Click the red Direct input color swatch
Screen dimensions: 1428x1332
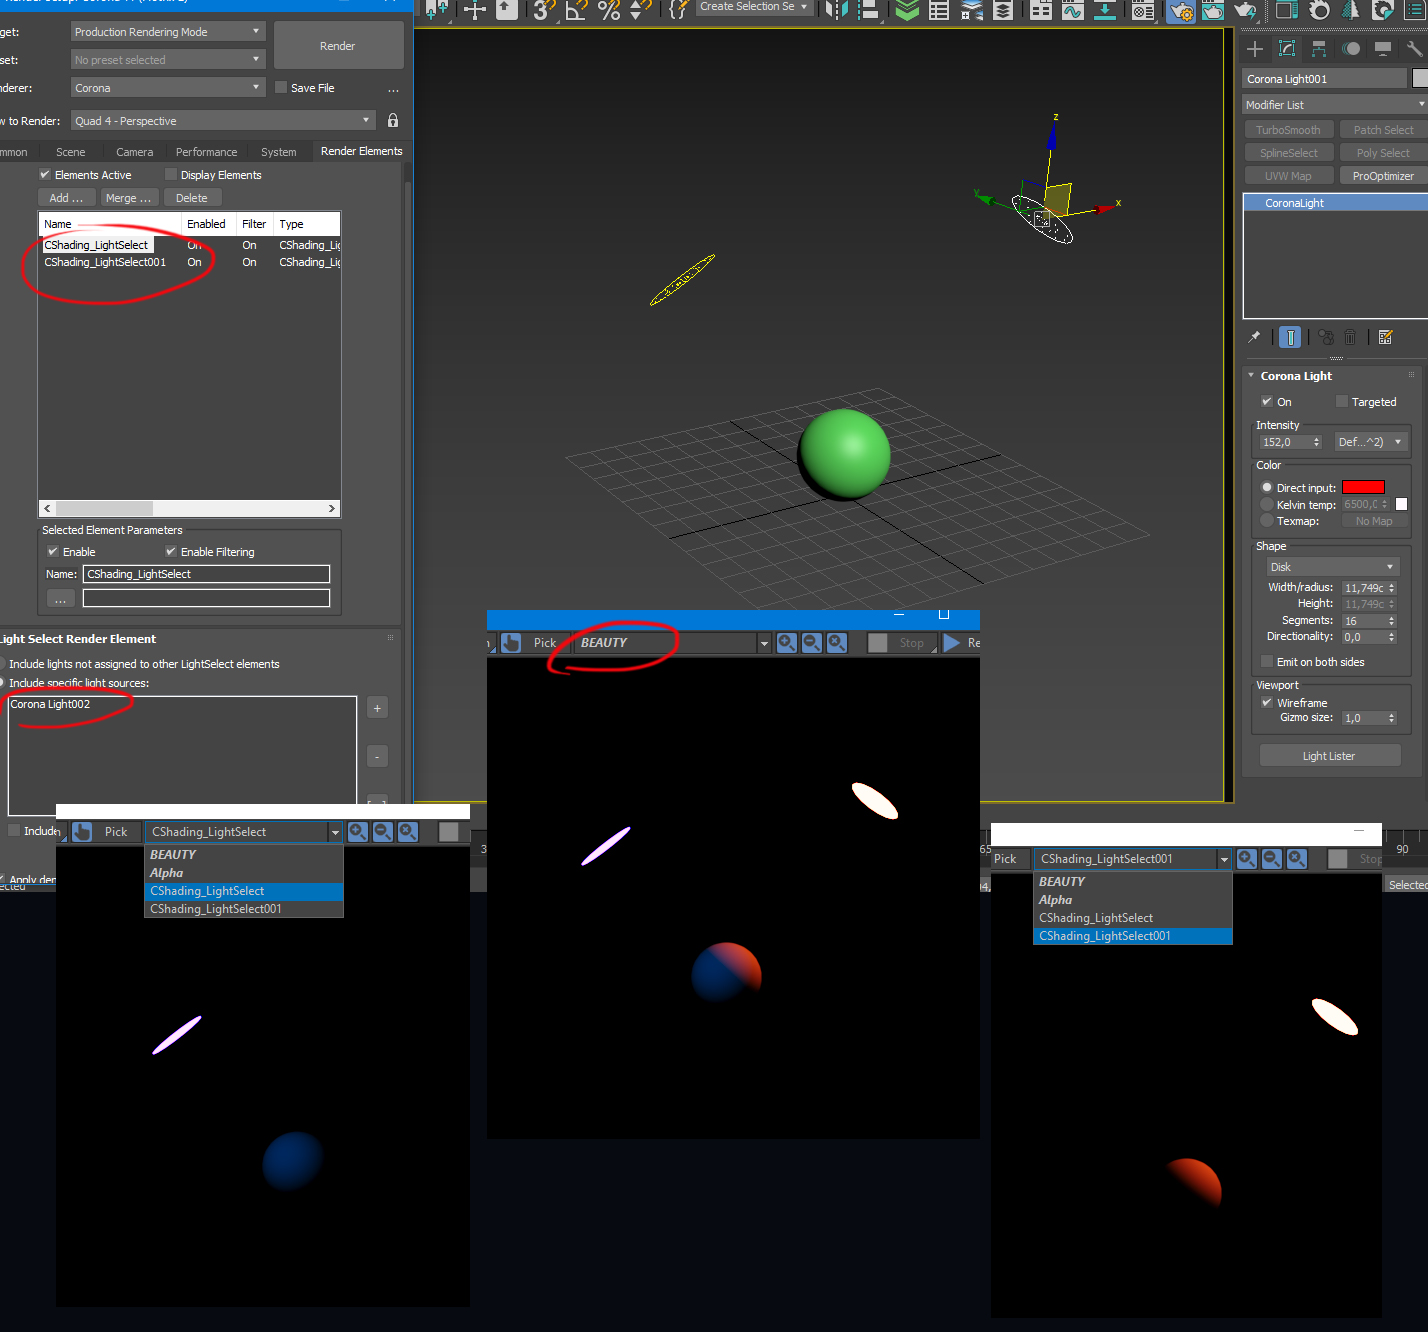coord(1363,488)
